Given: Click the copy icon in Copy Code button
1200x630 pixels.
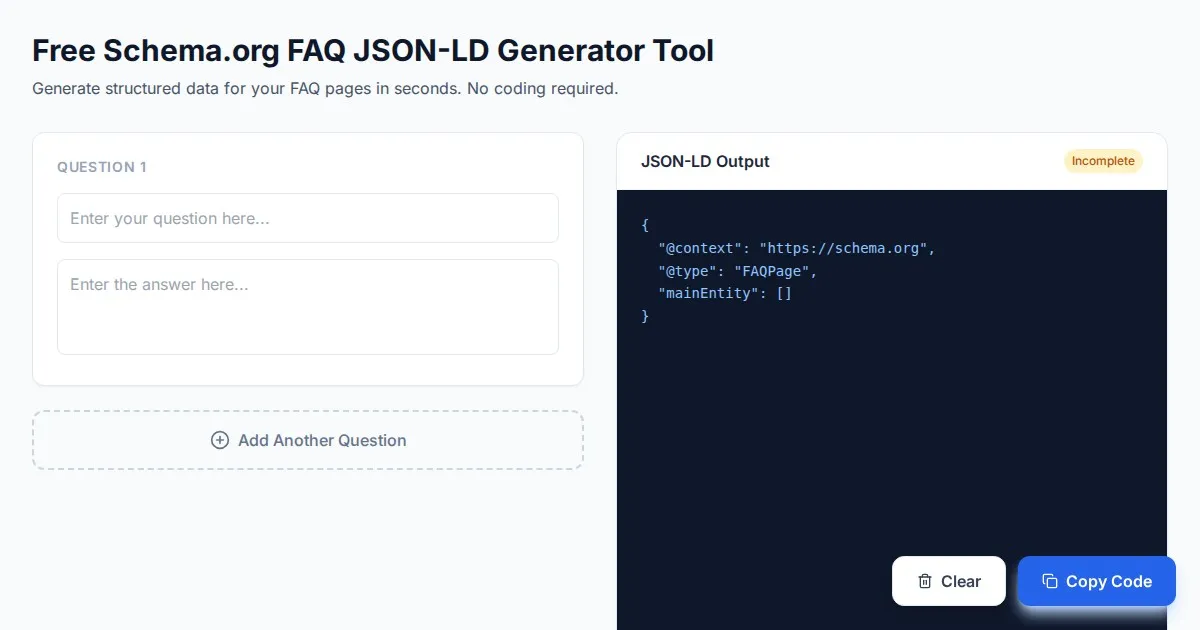Looking at the screenshot, I should (1049, 581).
